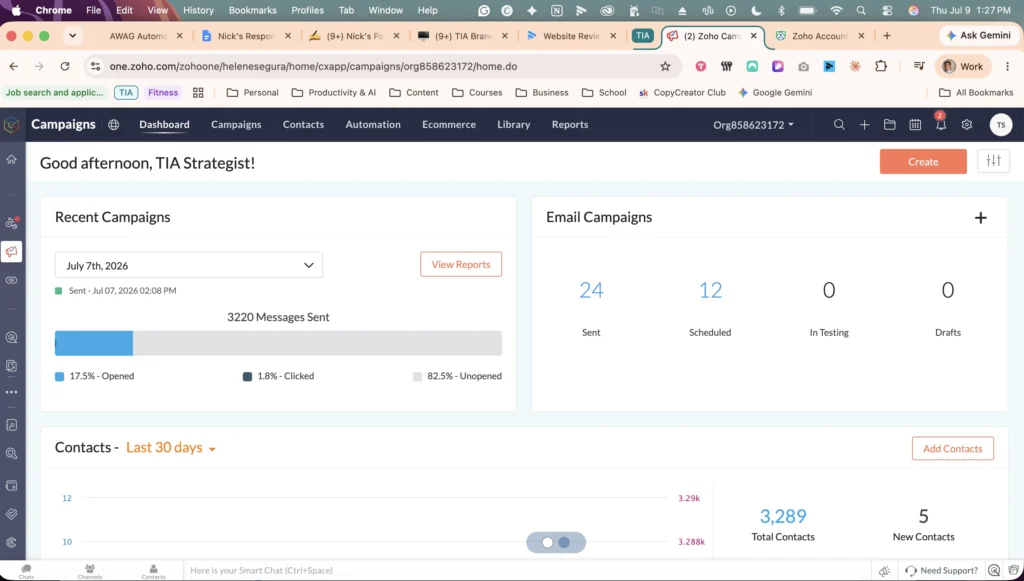
Task: Click Ask Gemini button
Action: pos(978,36)
